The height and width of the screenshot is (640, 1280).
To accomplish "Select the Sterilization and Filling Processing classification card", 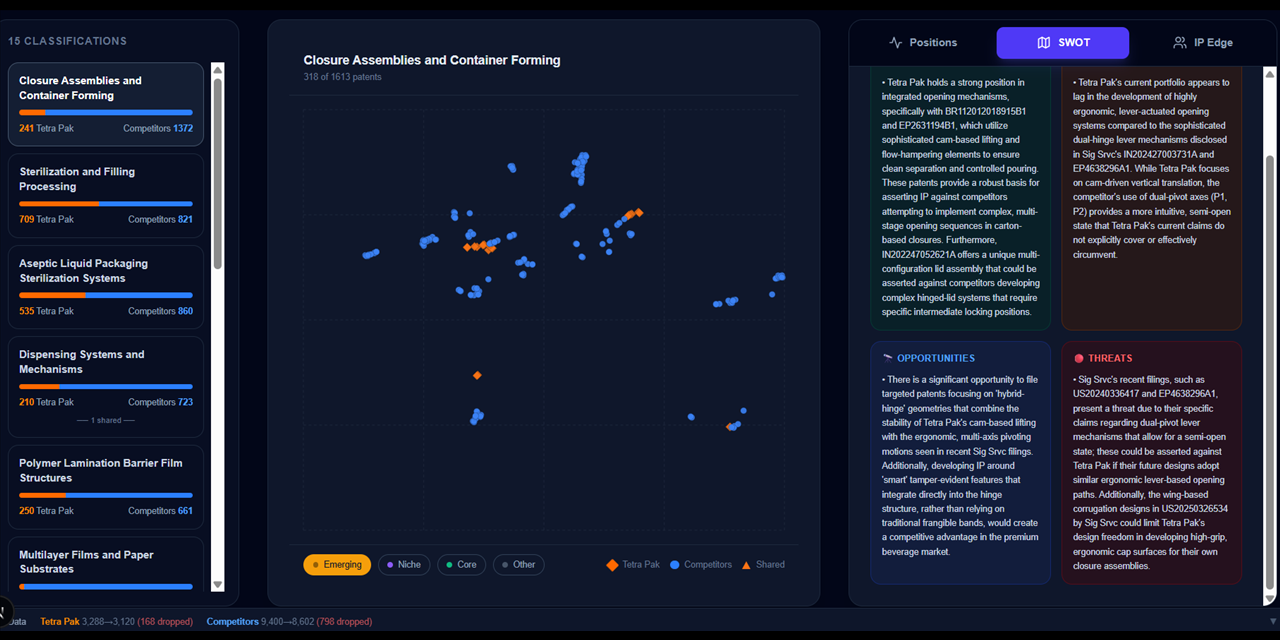I will [x=105, y=194].
